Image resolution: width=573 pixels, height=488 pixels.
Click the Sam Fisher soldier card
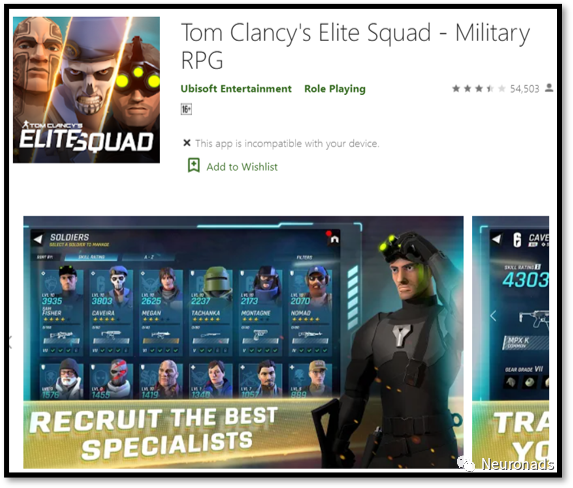coord(61,312)
